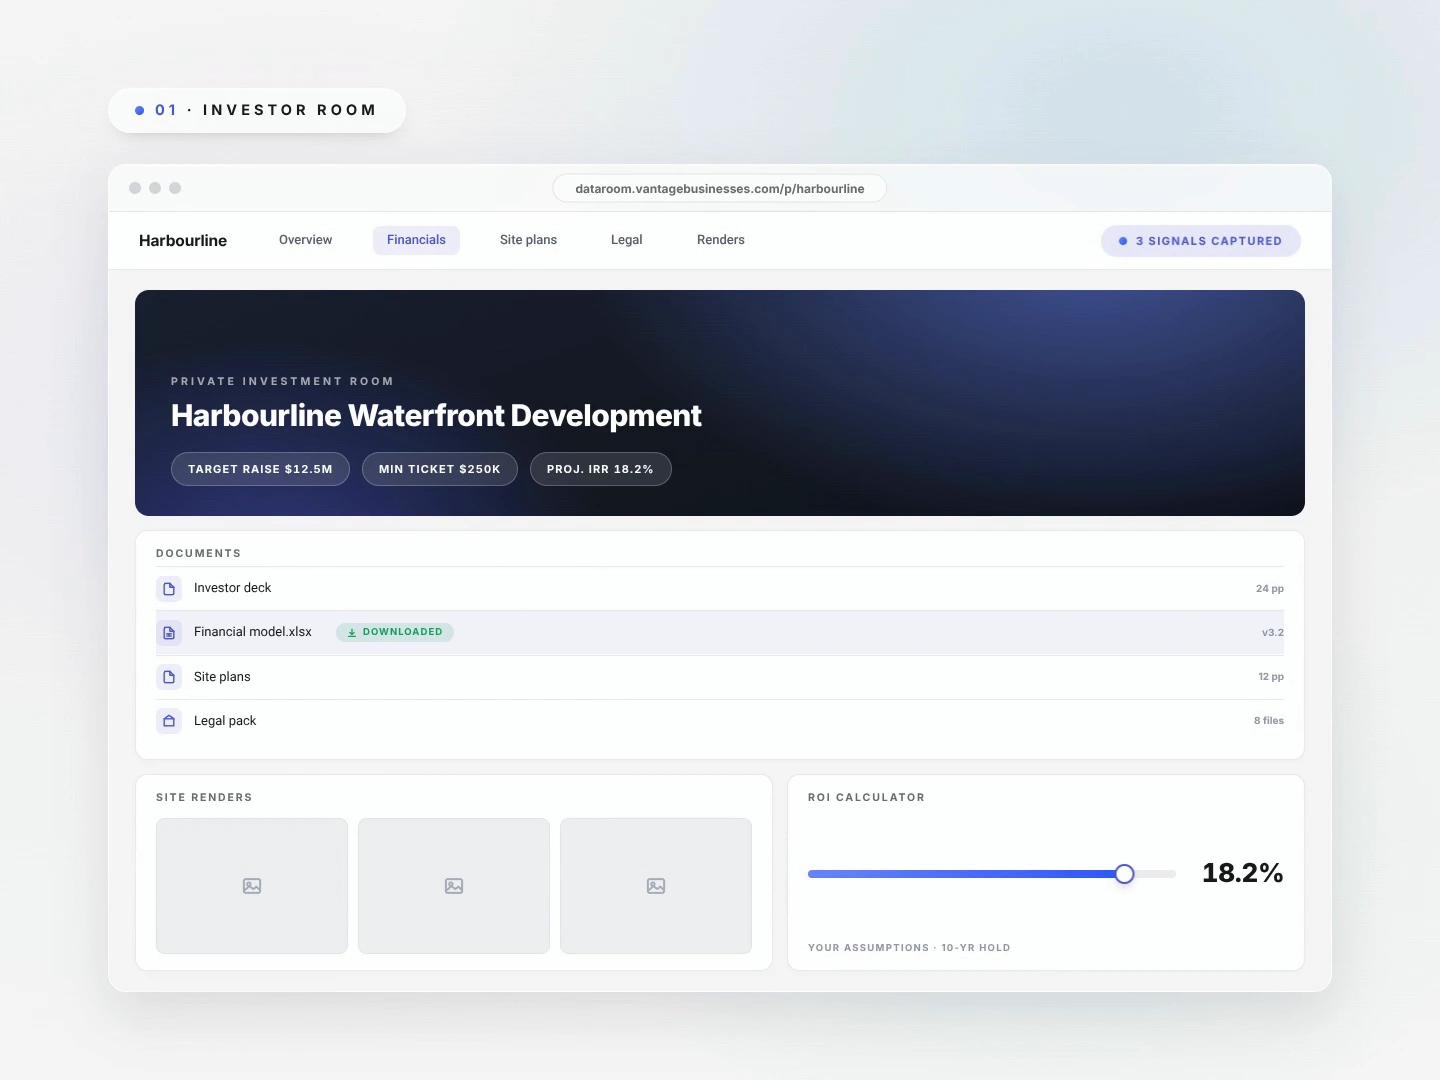Click the 18.2% ROI value
Viewport: 1440px width, 1080px height.
coord(1243,873)
